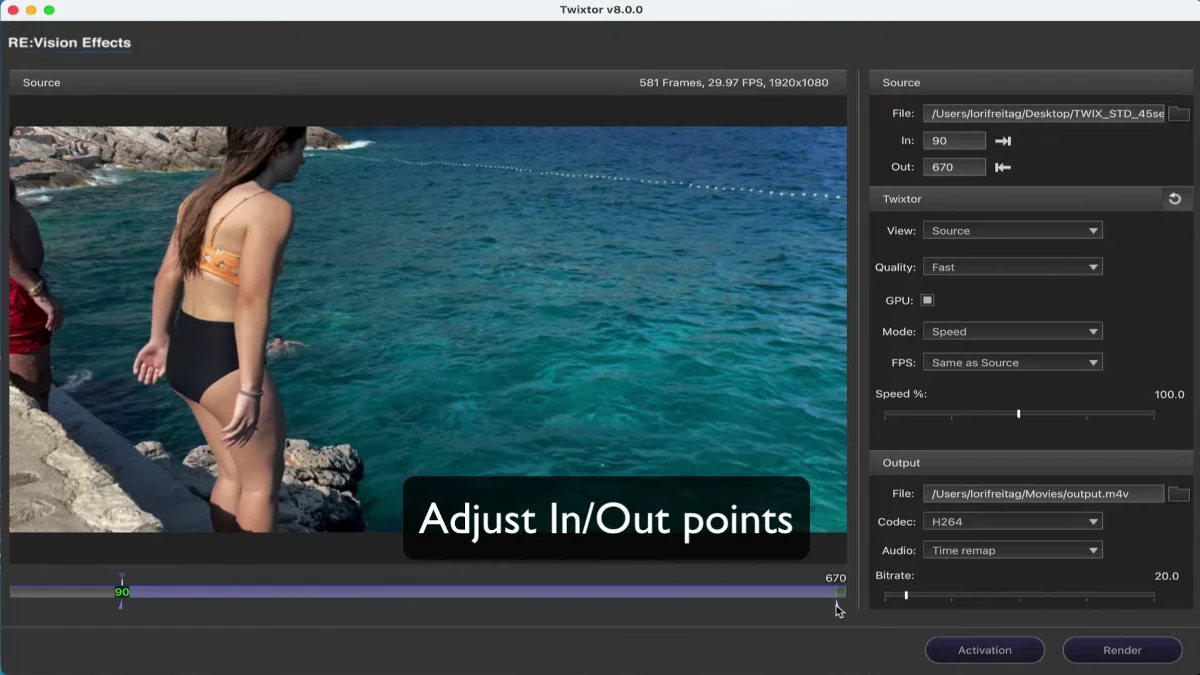Open the Codec dropdown showing H264
The width and height of the screenshot is (1200, 675).
[x=1012, y=521]
